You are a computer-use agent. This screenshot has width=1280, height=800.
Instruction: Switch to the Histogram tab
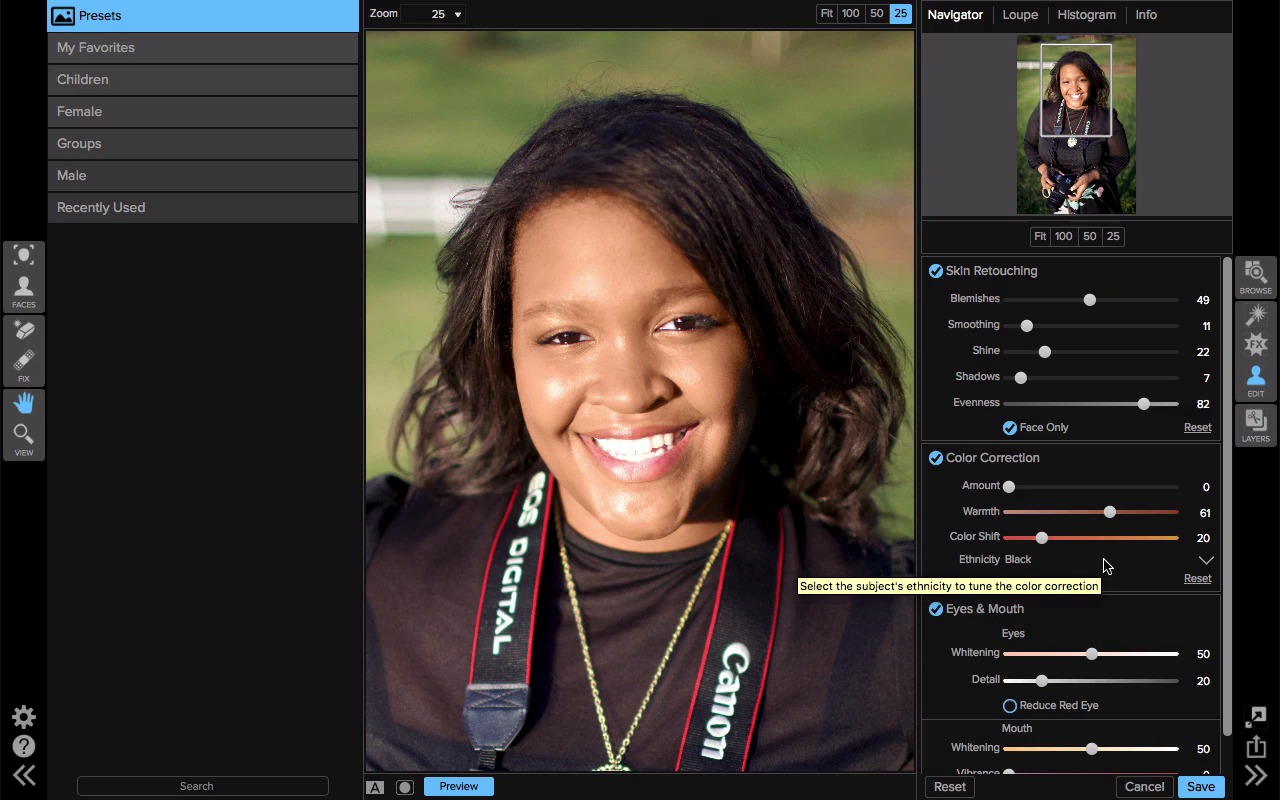point(1086,15)
